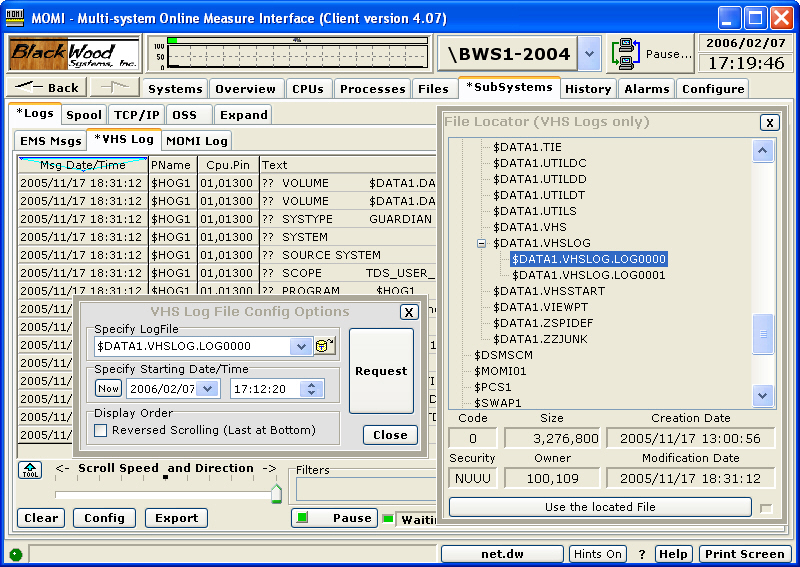Select $DATA1.VHSLOG.LOG0001 in the file tree
The image size is (800, 567).
click(x=588, y=275)
